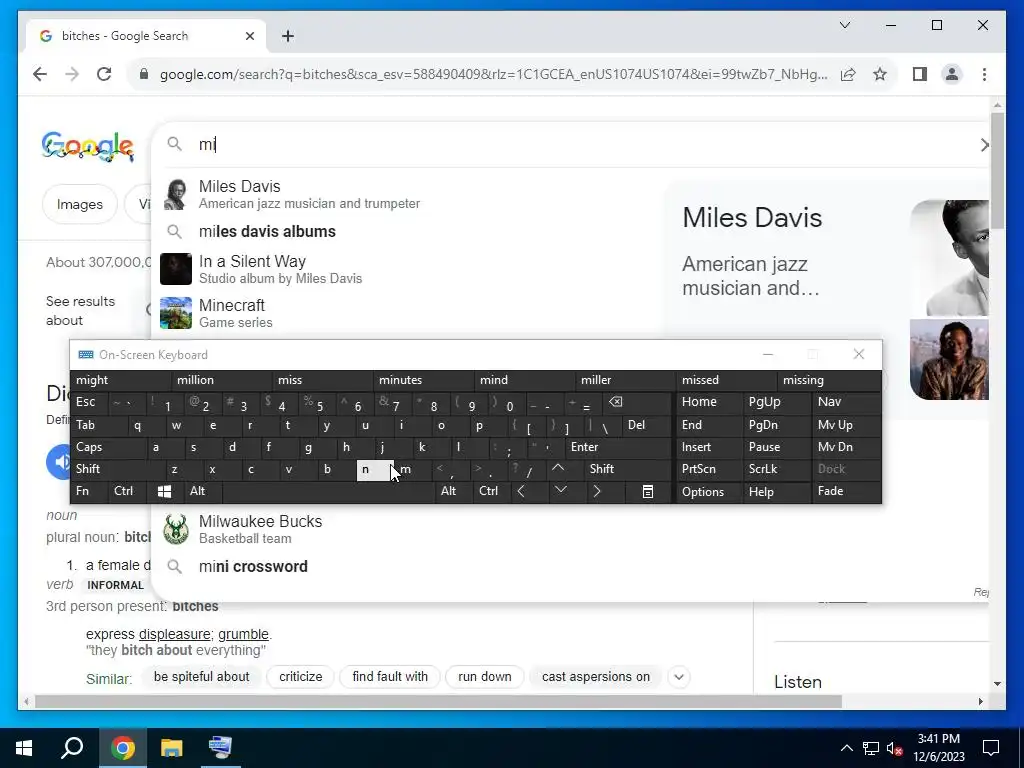Toggle the Fn key on the On-Screen Keyboard

[89, 491]
